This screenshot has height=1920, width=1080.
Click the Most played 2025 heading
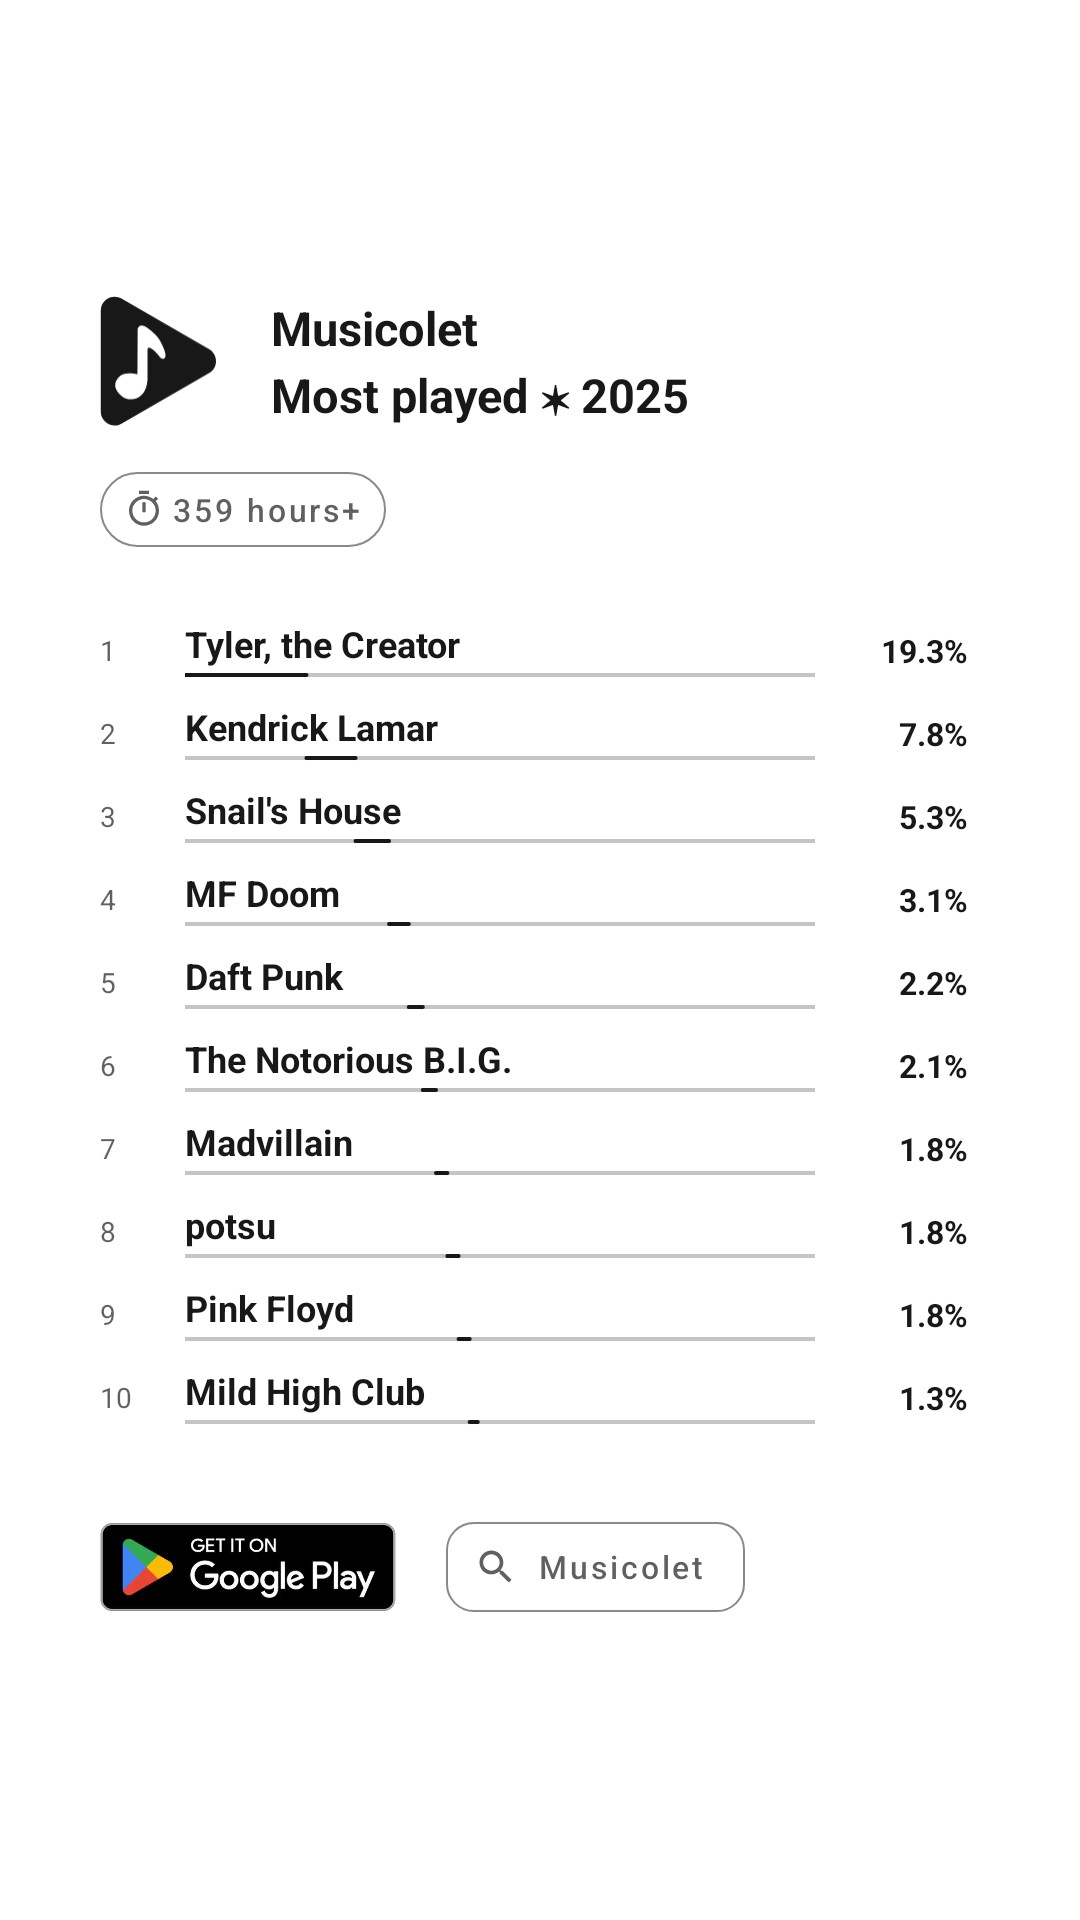(479, 398)
